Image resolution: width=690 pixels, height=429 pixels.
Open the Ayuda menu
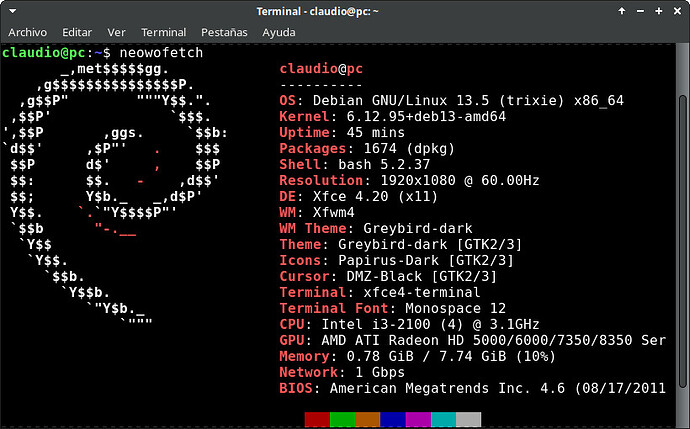(279, 32)
